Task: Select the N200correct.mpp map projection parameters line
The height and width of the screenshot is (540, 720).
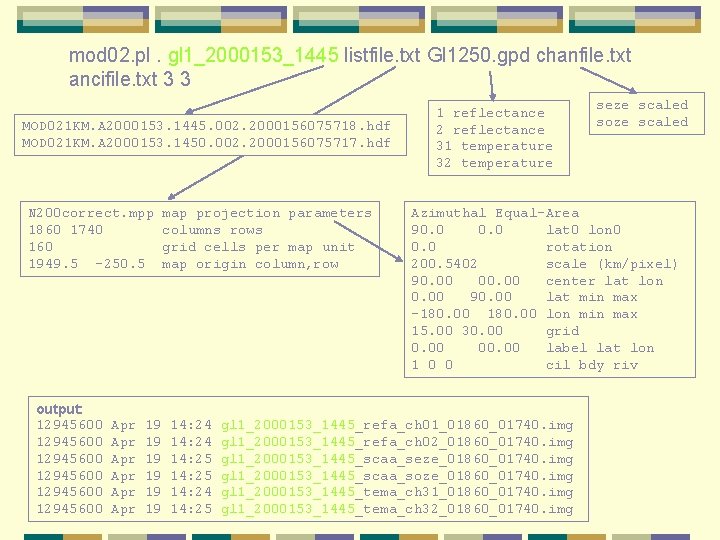Action: point(200,214)
